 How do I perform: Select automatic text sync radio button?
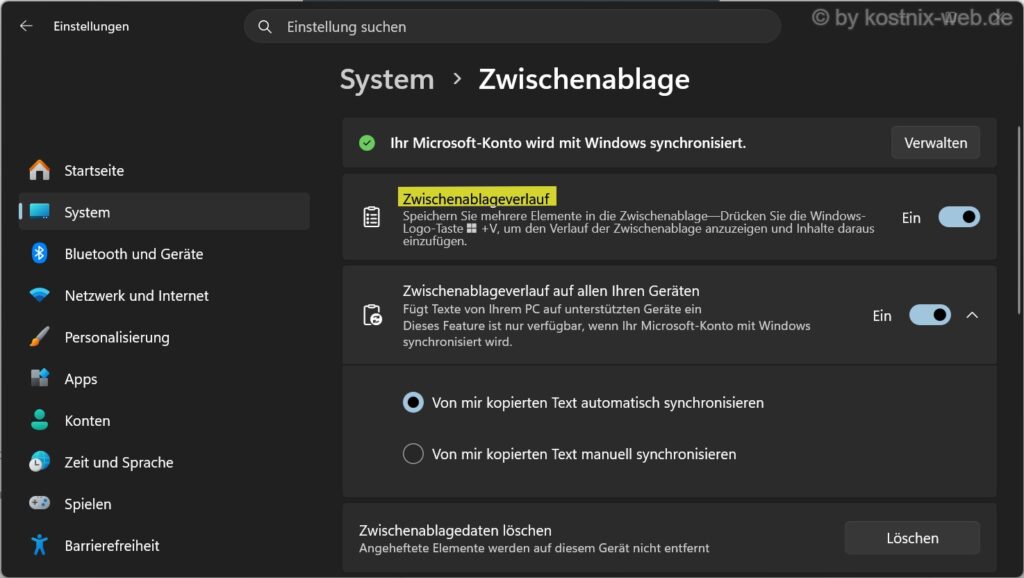[x=413, y=402]
